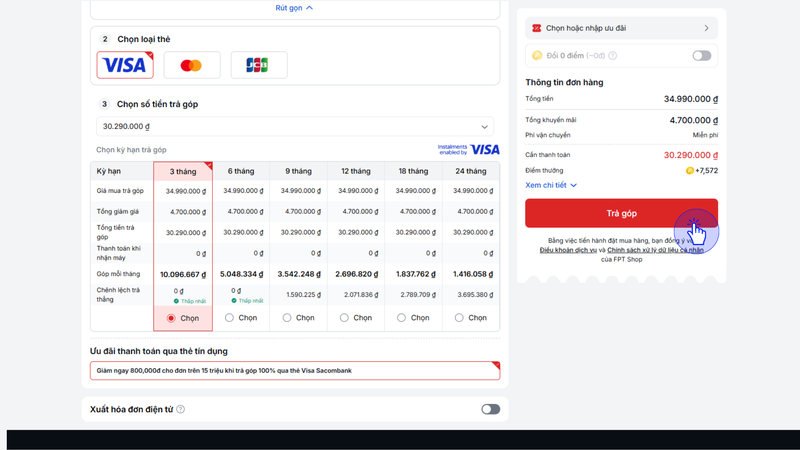Select the 12 tháng Chọn radio button

click(x=344, y=318)
